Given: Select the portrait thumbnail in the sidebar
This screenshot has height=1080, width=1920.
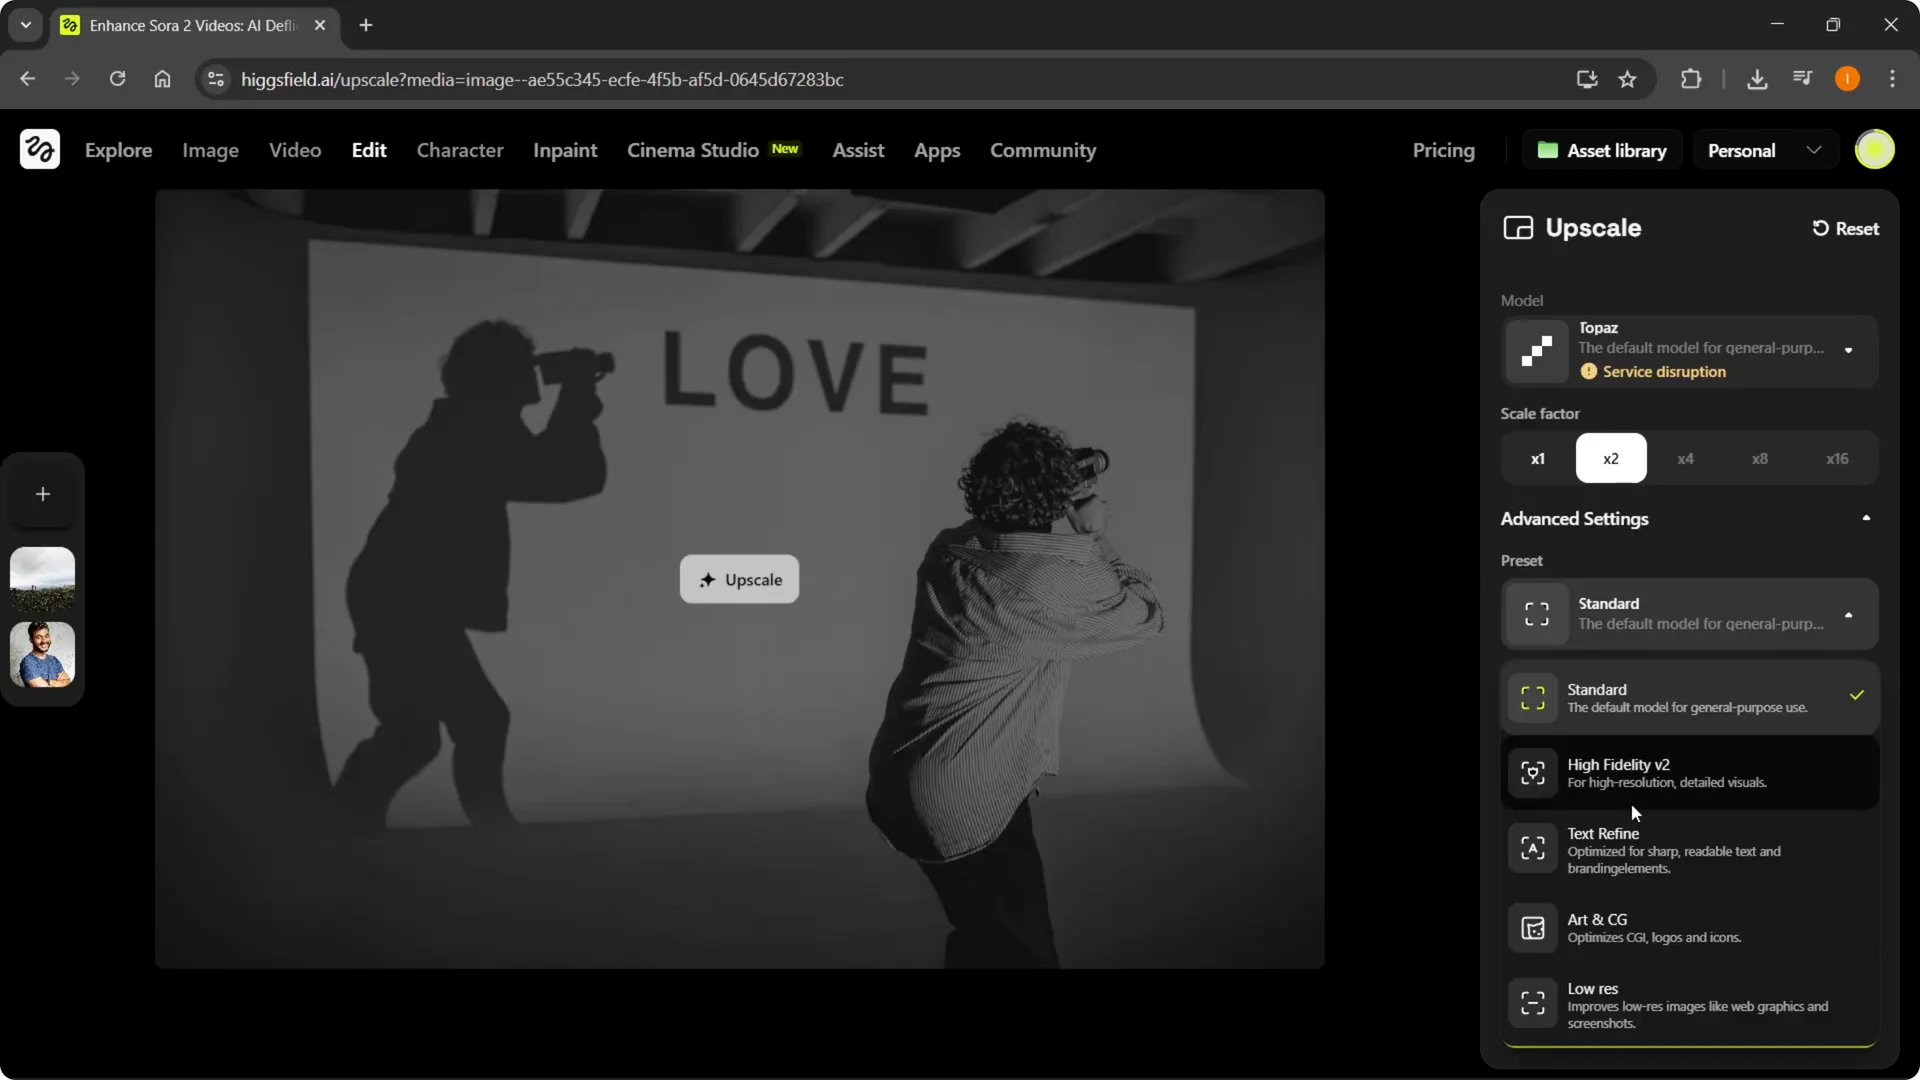Looking at the screenshot, I should click(x=41, y=655).
